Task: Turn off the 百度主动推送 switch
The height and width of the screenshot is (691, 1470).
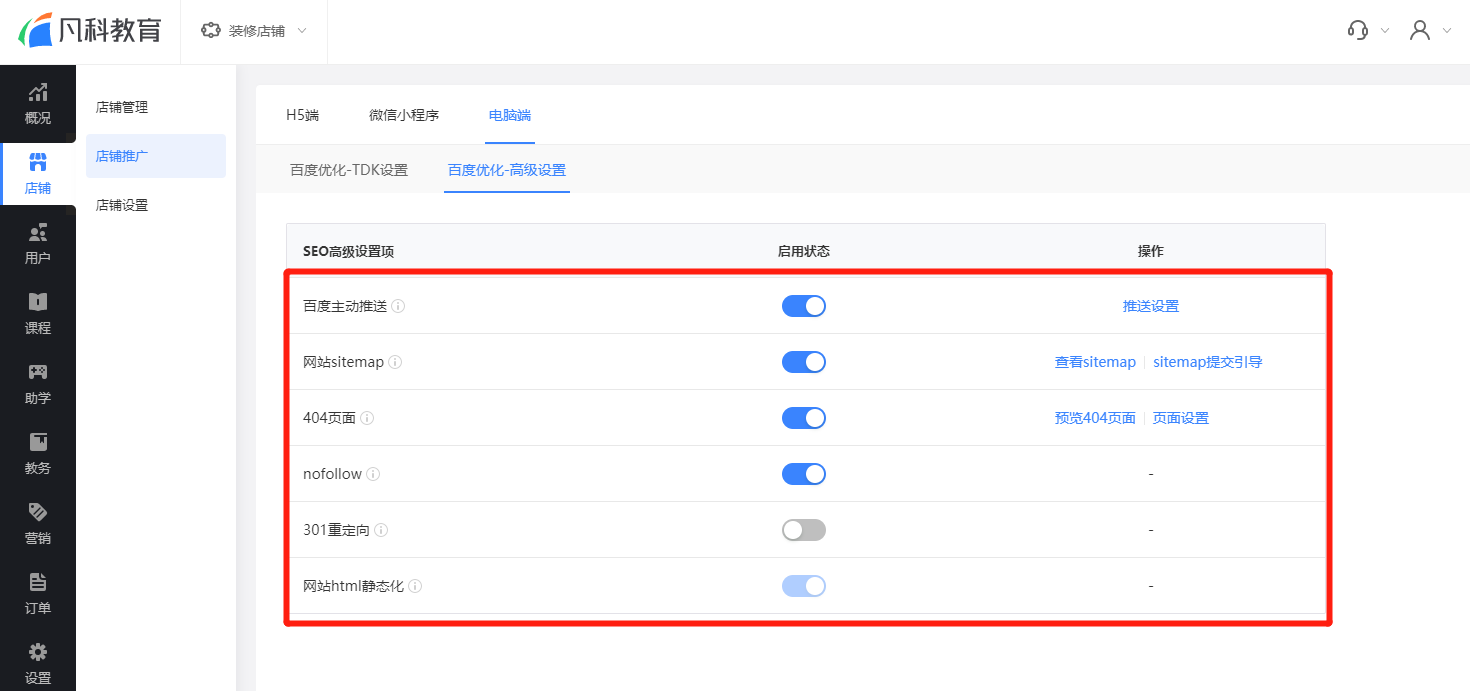Action: point(804,306)
